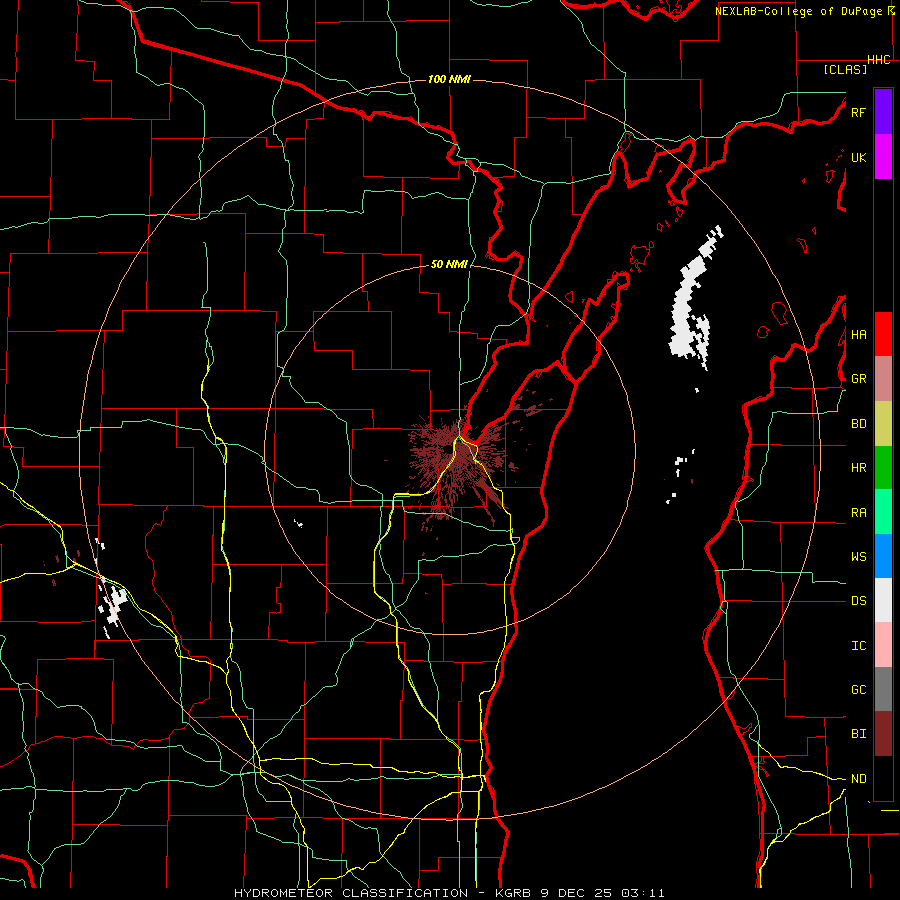Pick the dark green HR legend swatch

[883, 467]
